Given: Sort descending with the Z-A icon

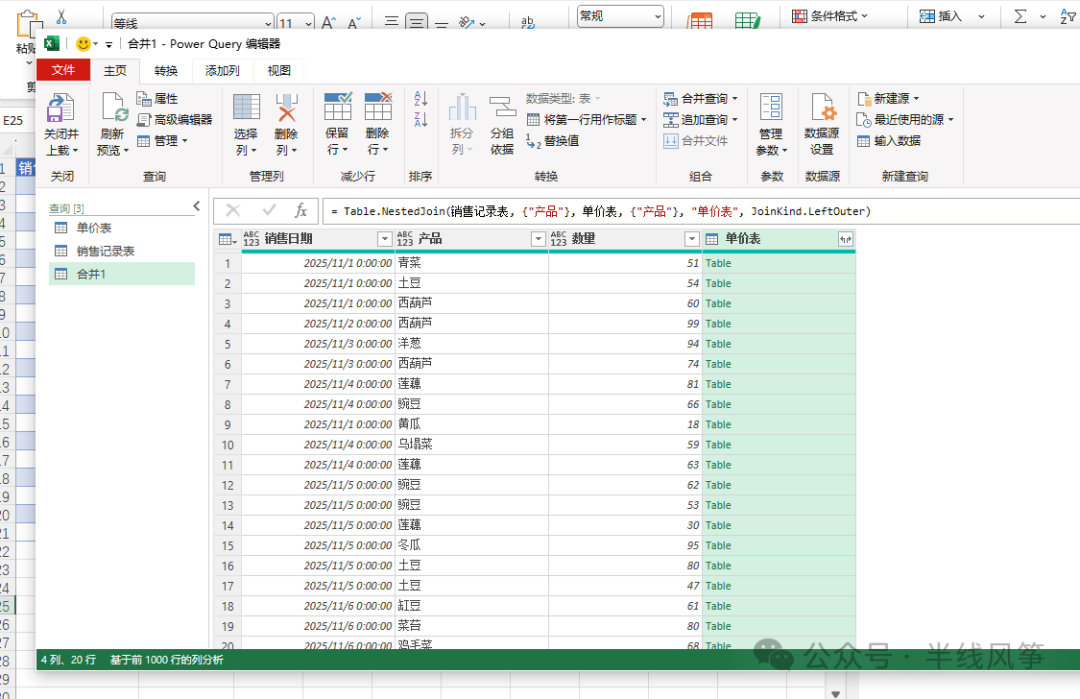Looking at the screenshot, I should coord(421,120).
